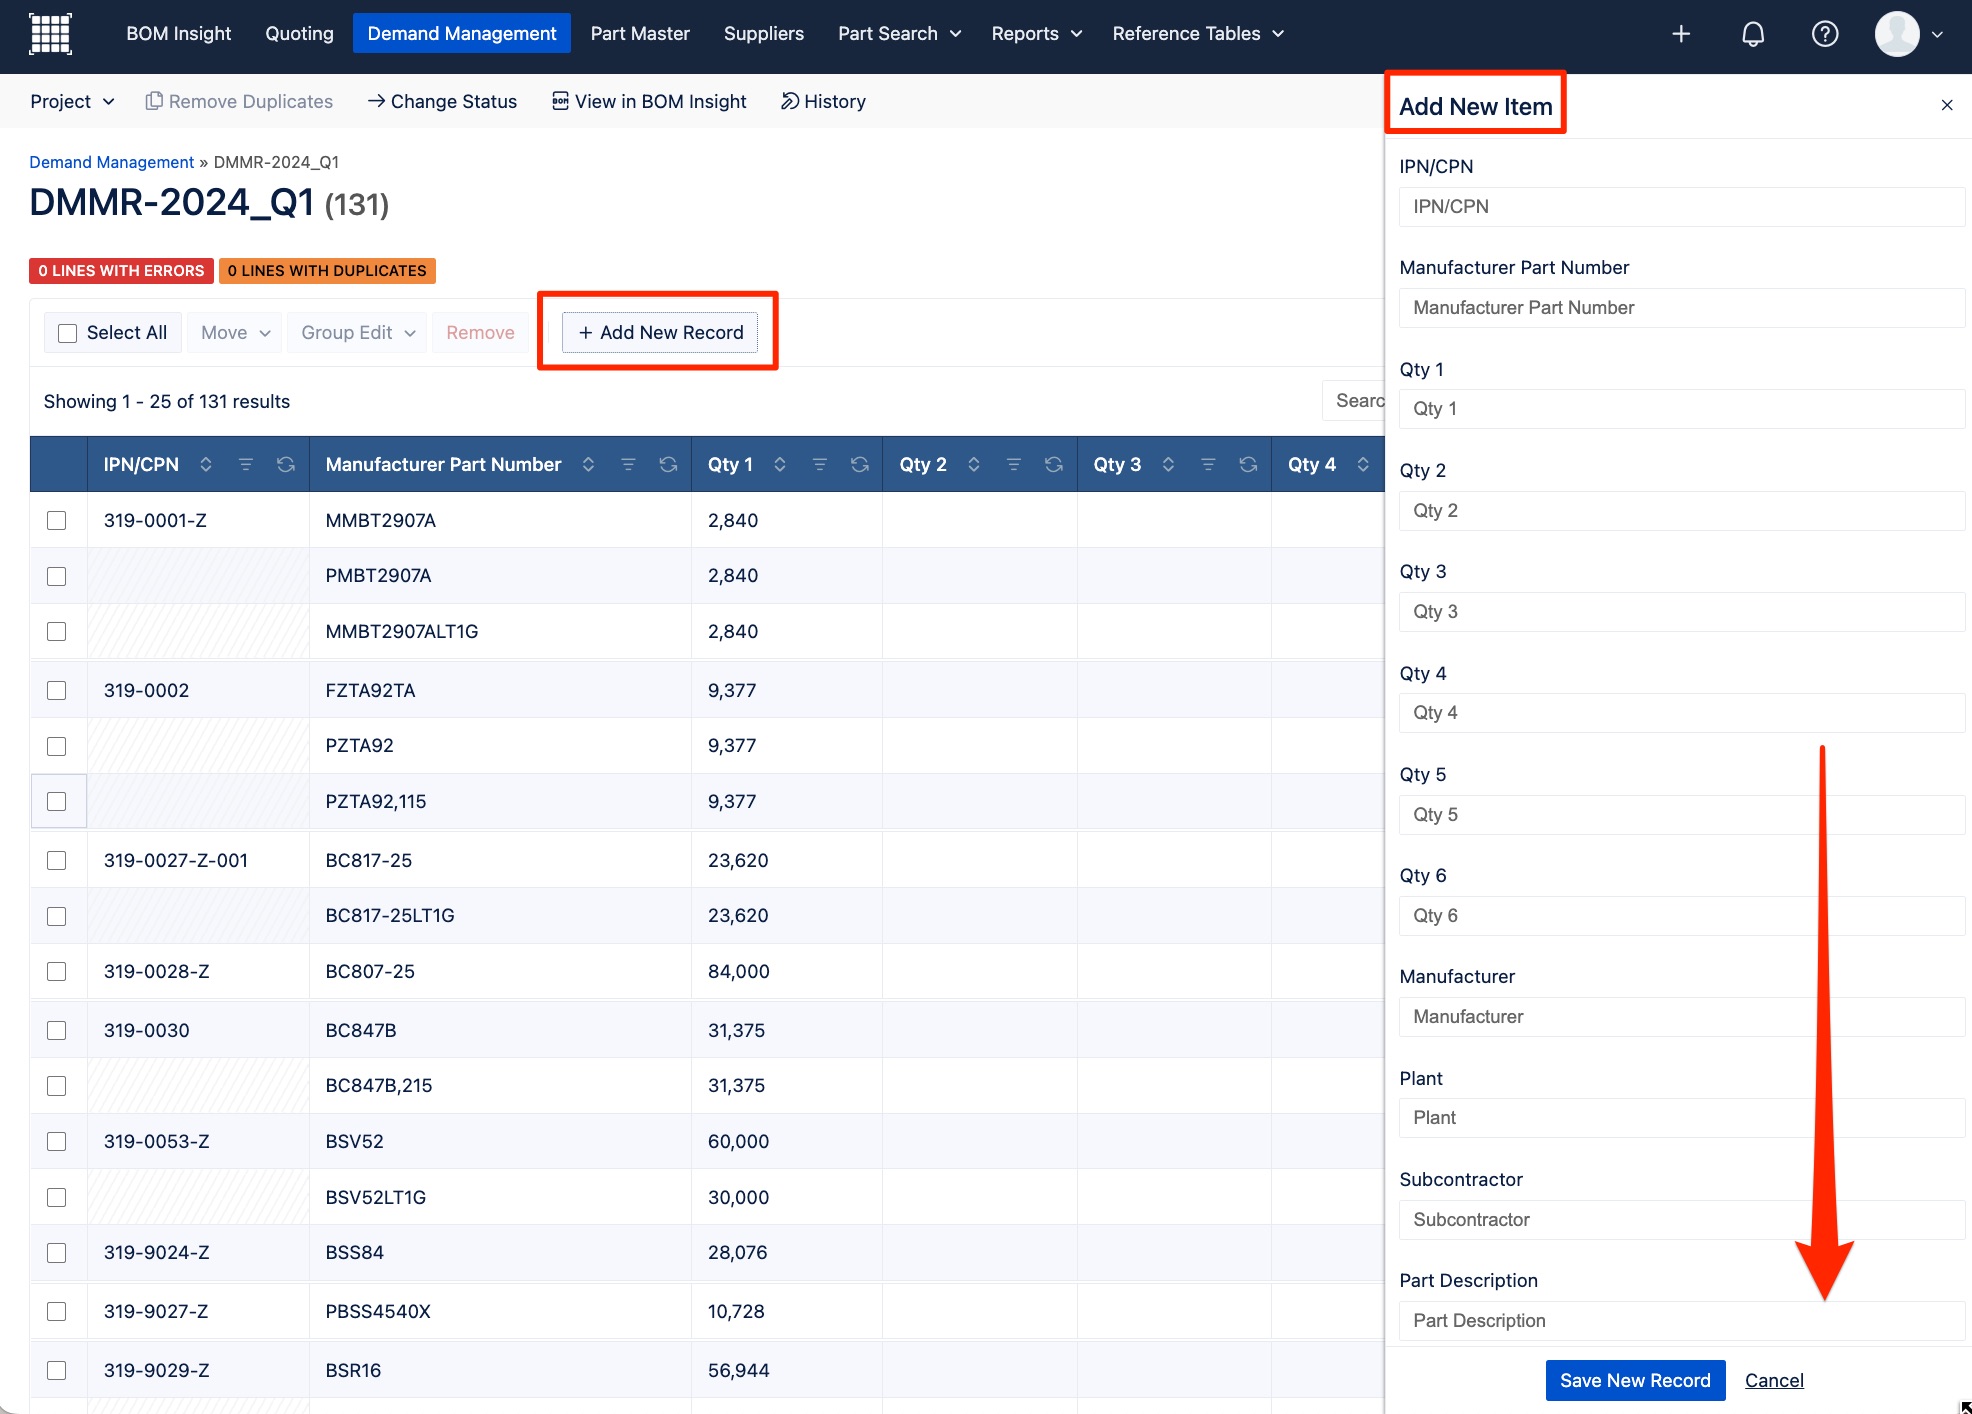Open the user account dropdown arrow

pyautogui.click(x=1937, y=34)
